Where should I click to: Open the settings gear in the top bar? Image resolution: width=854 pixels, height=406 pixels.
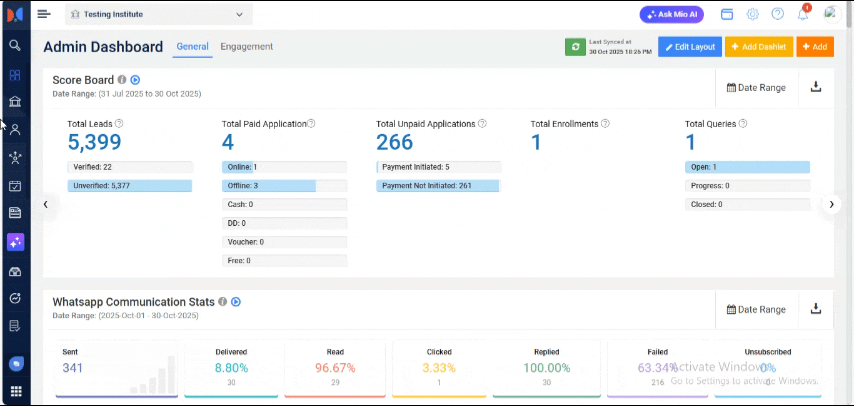(752, 14)
